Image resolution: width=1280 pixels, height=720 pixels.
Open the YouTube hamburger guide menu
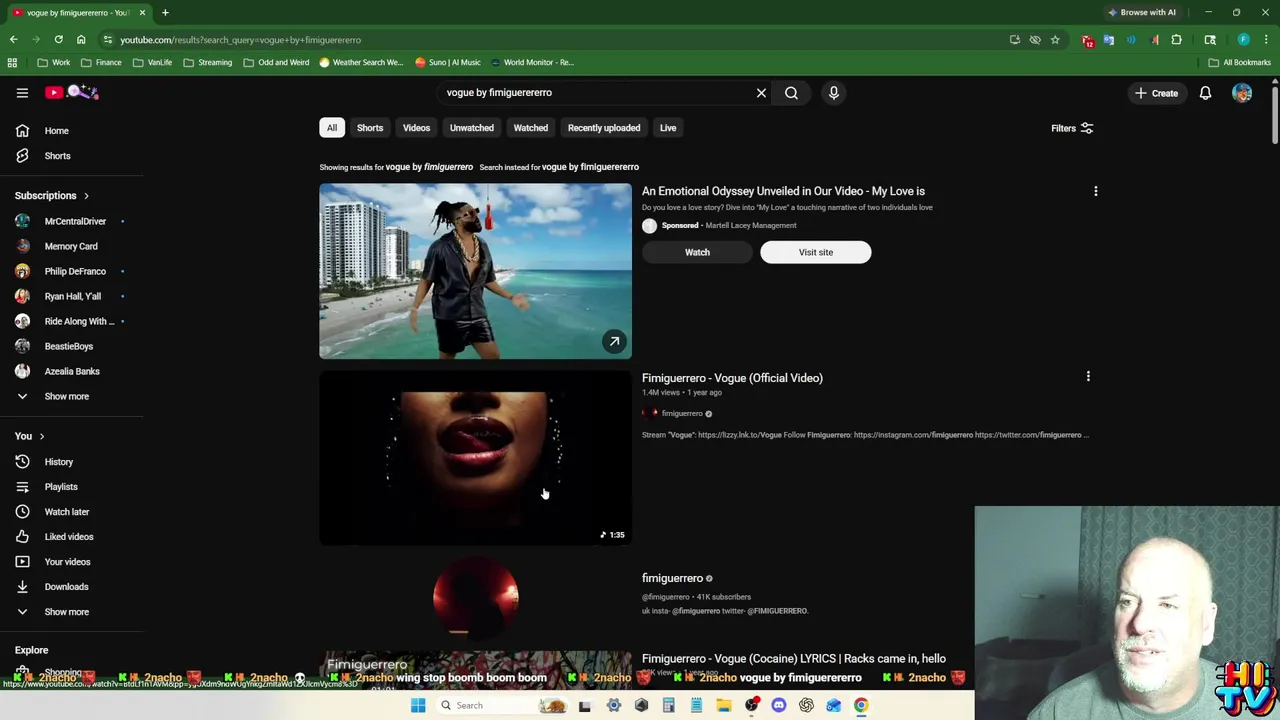[22, 93]
